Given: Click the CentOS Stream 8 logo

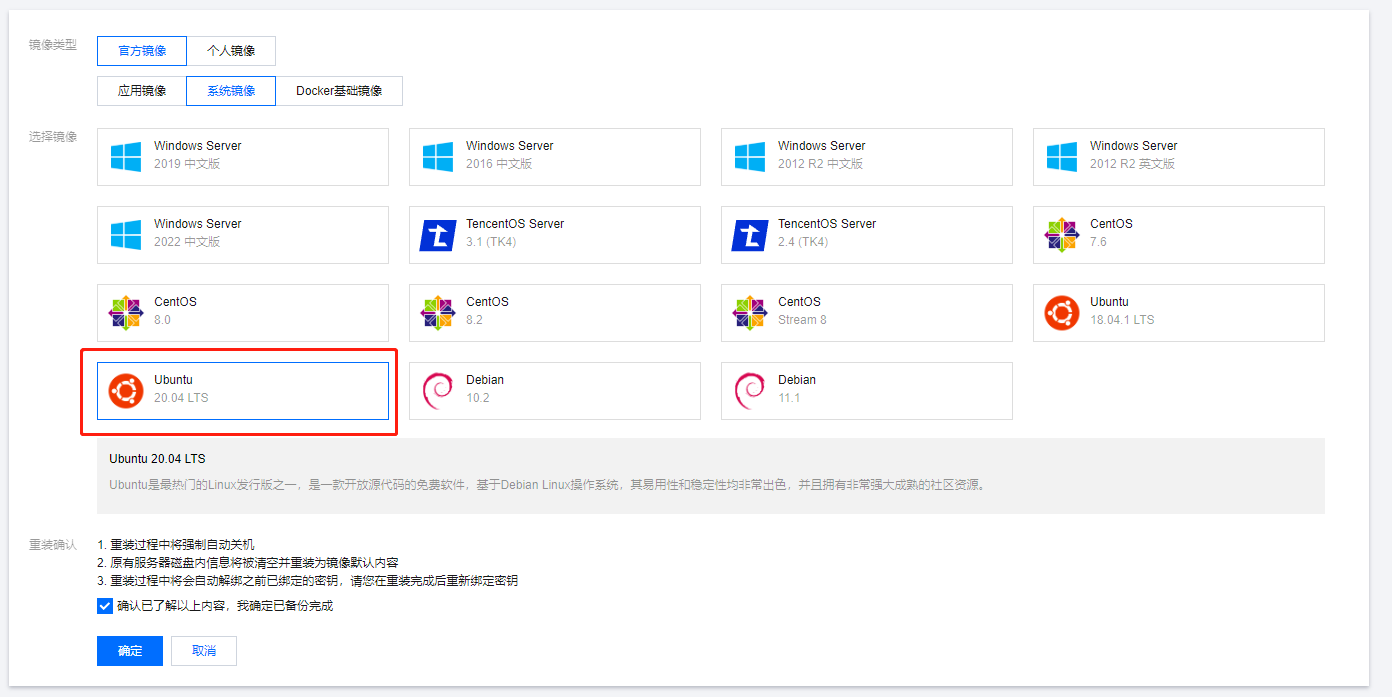Looking at the screenshot, I should click(x=750, y=312).
